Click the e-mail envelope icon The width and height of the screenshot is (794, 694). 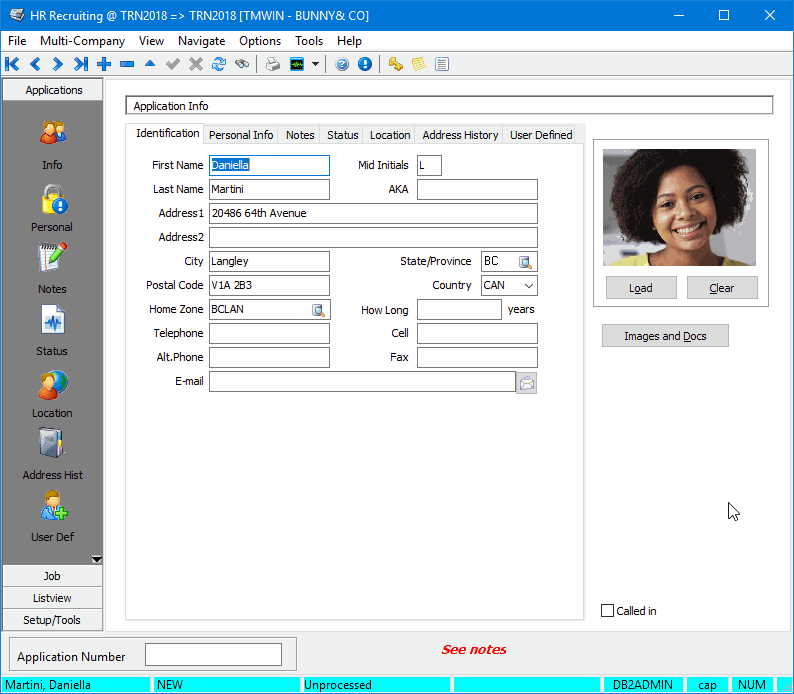[x=526, y=382]
